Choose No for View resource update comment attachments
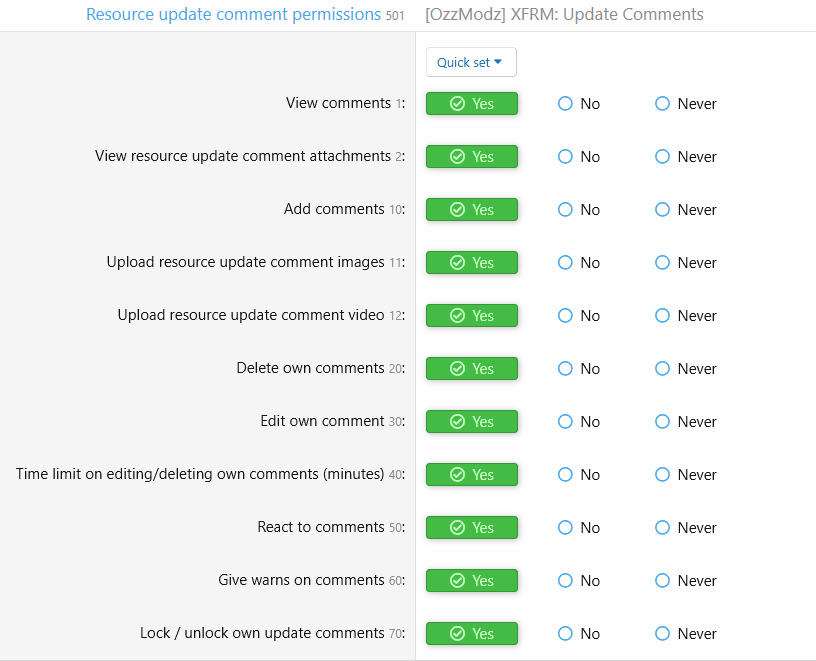 (x=579, y=157)
